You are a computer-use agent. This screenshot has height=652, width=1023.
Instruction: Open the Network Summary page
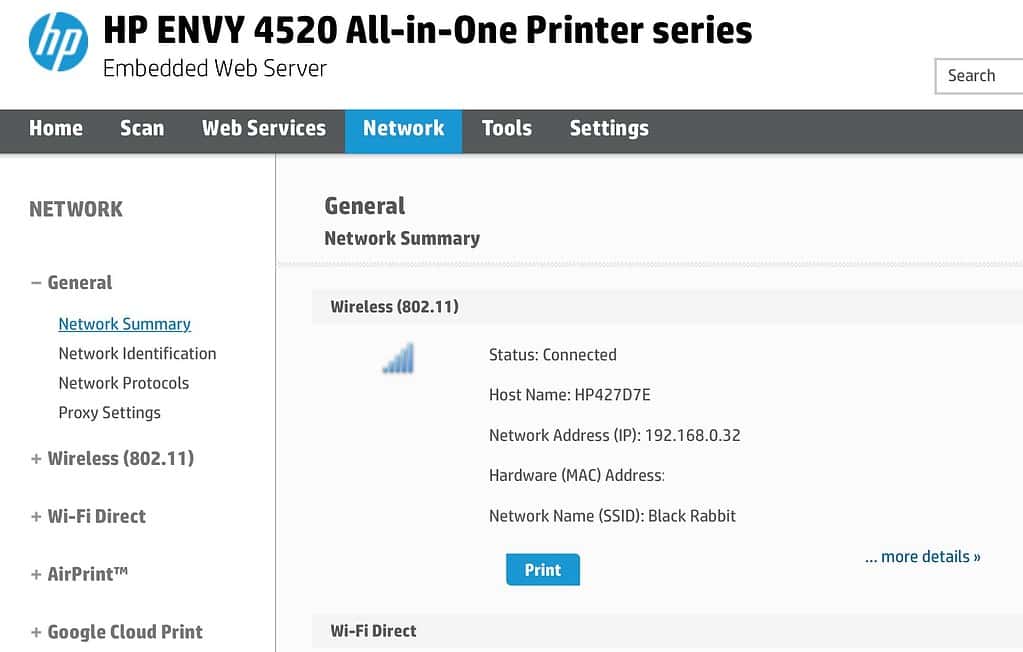(x=124, y=323)
